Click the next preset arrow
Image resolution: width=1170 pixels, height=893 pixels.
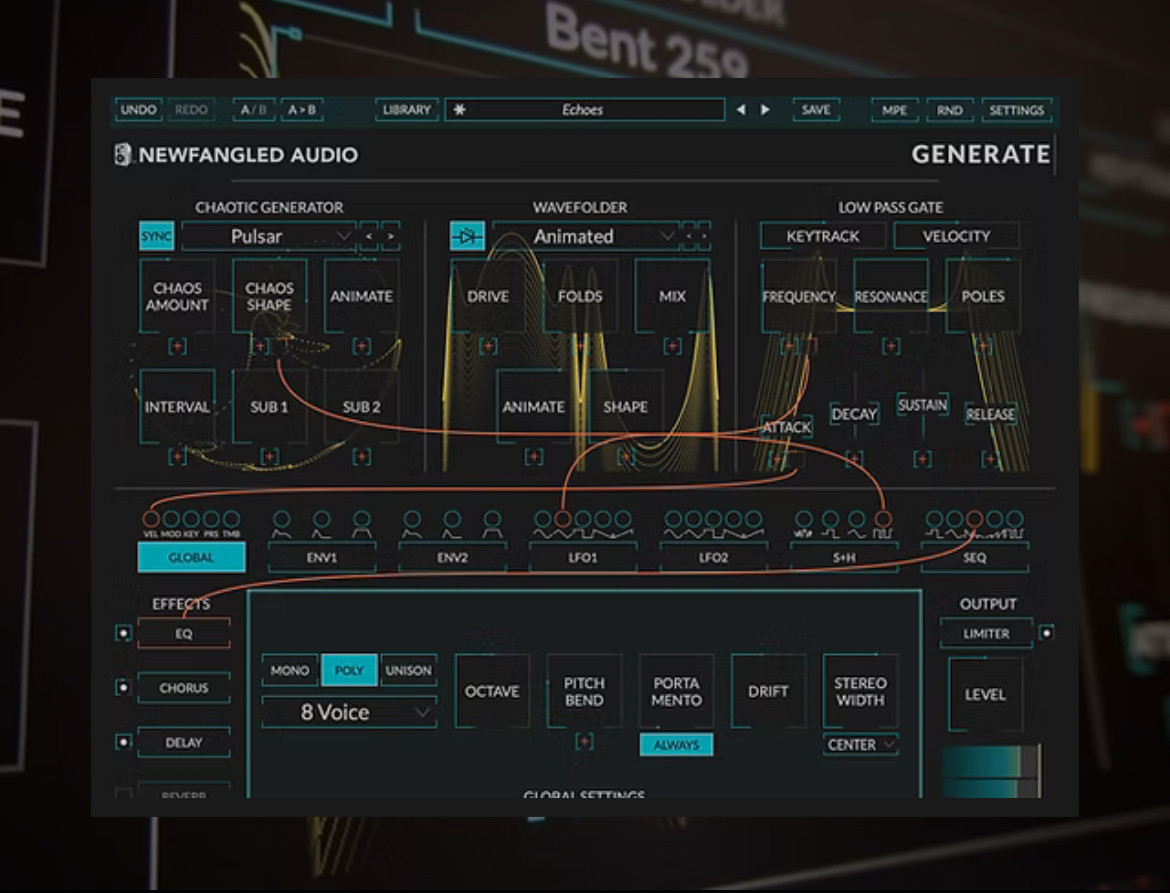765,110
